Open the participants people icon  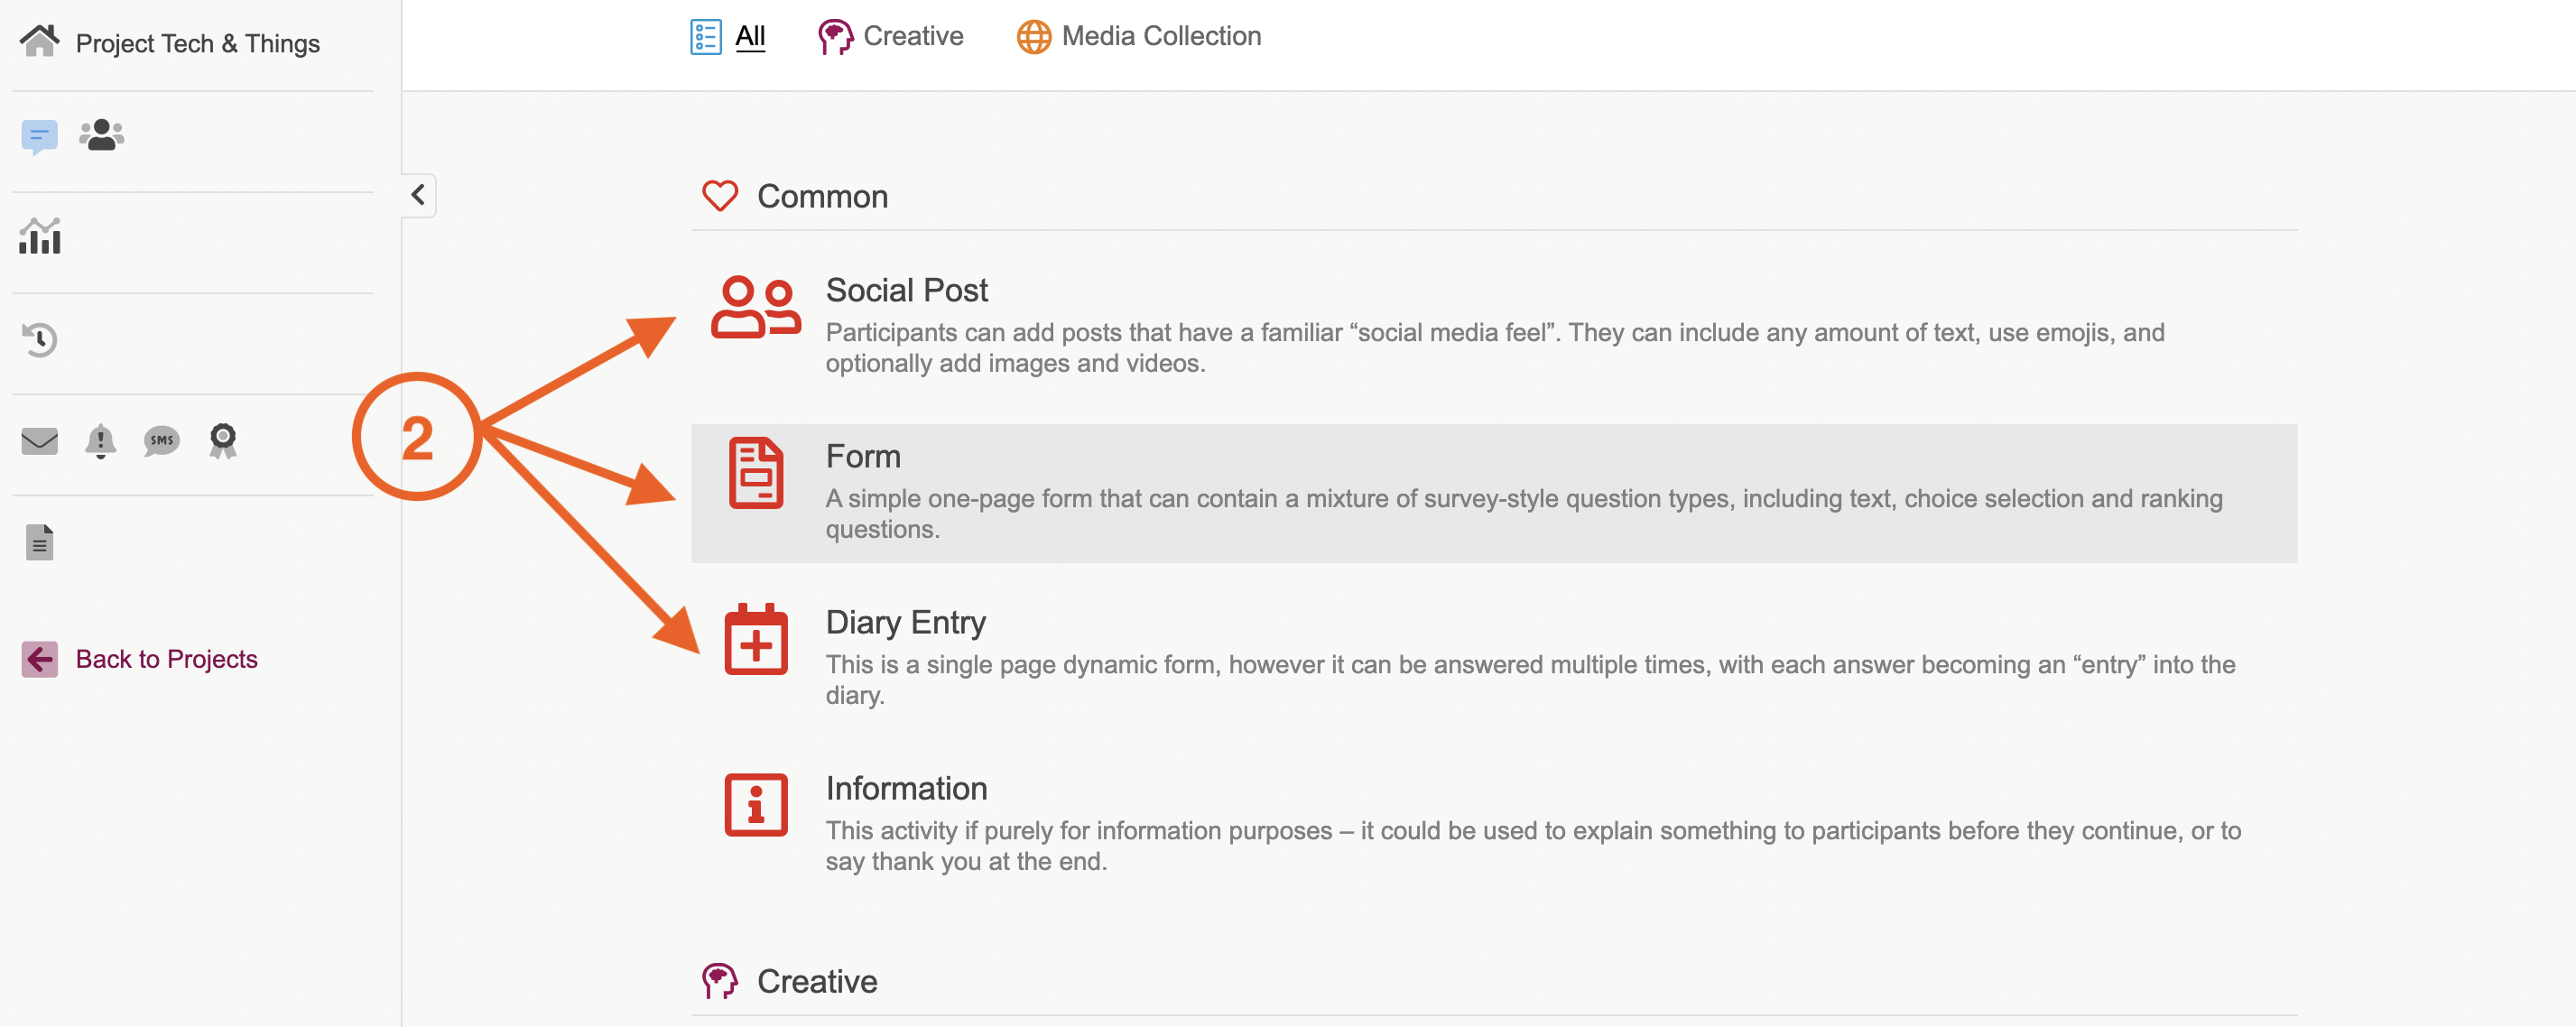pyautogui.click(x=101, y=134)
